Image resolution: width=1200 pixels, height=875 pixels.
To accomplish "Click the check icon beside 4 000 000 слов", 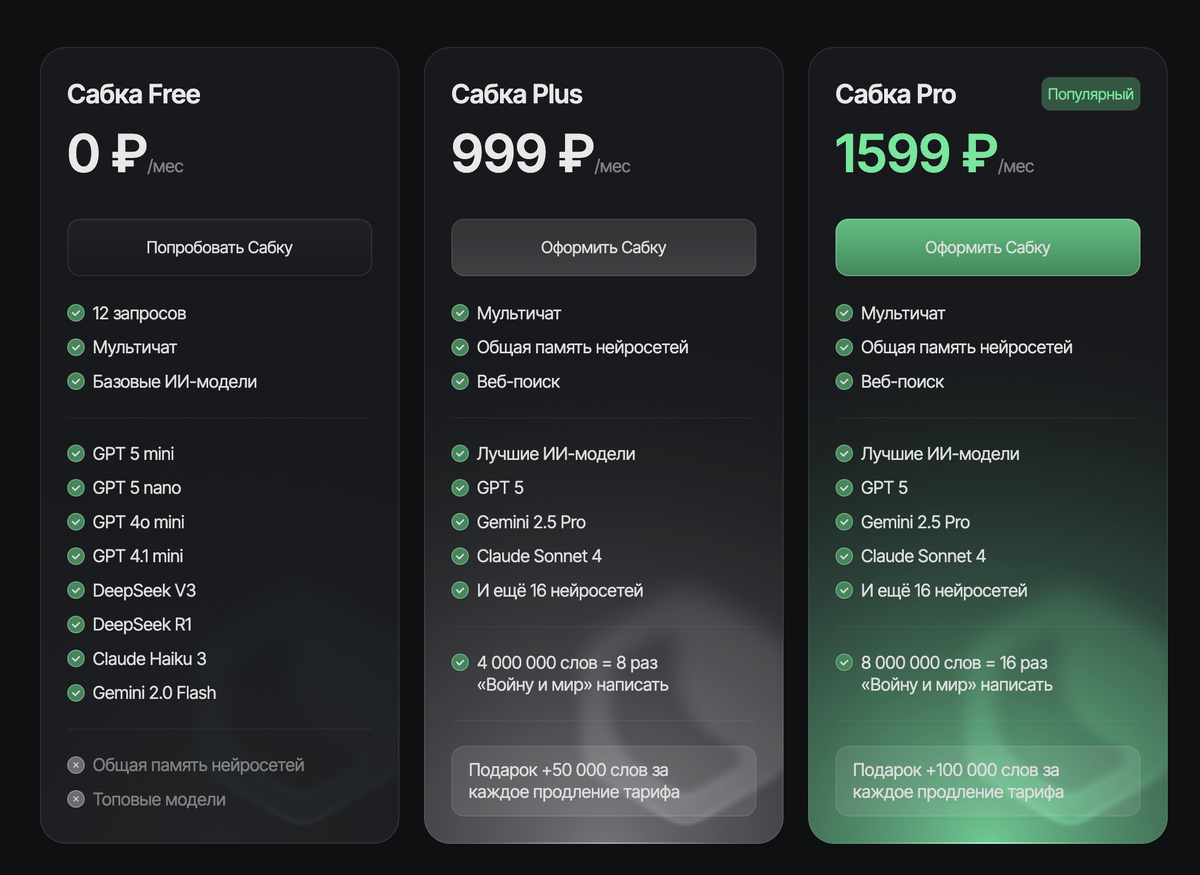I will tap(460, 662).
